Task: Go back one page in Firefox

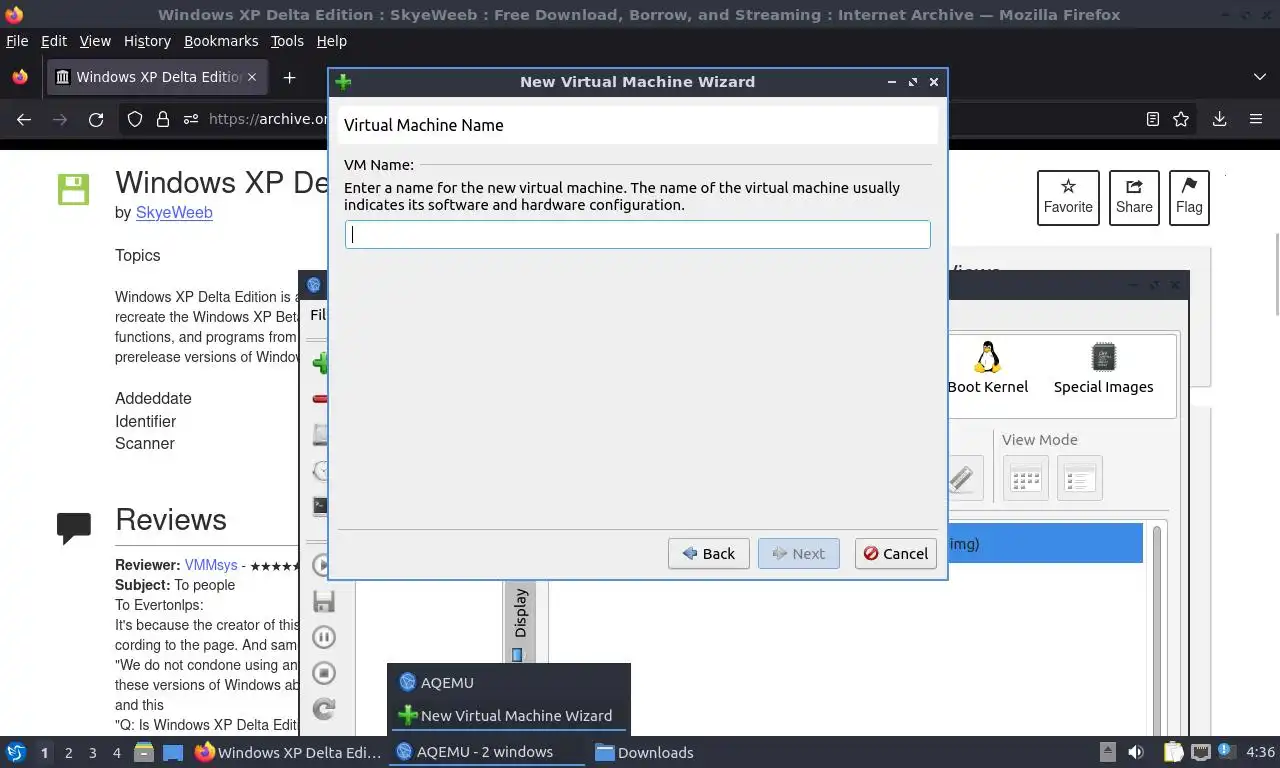Action: pyautogui.click(x=24, y=119)
